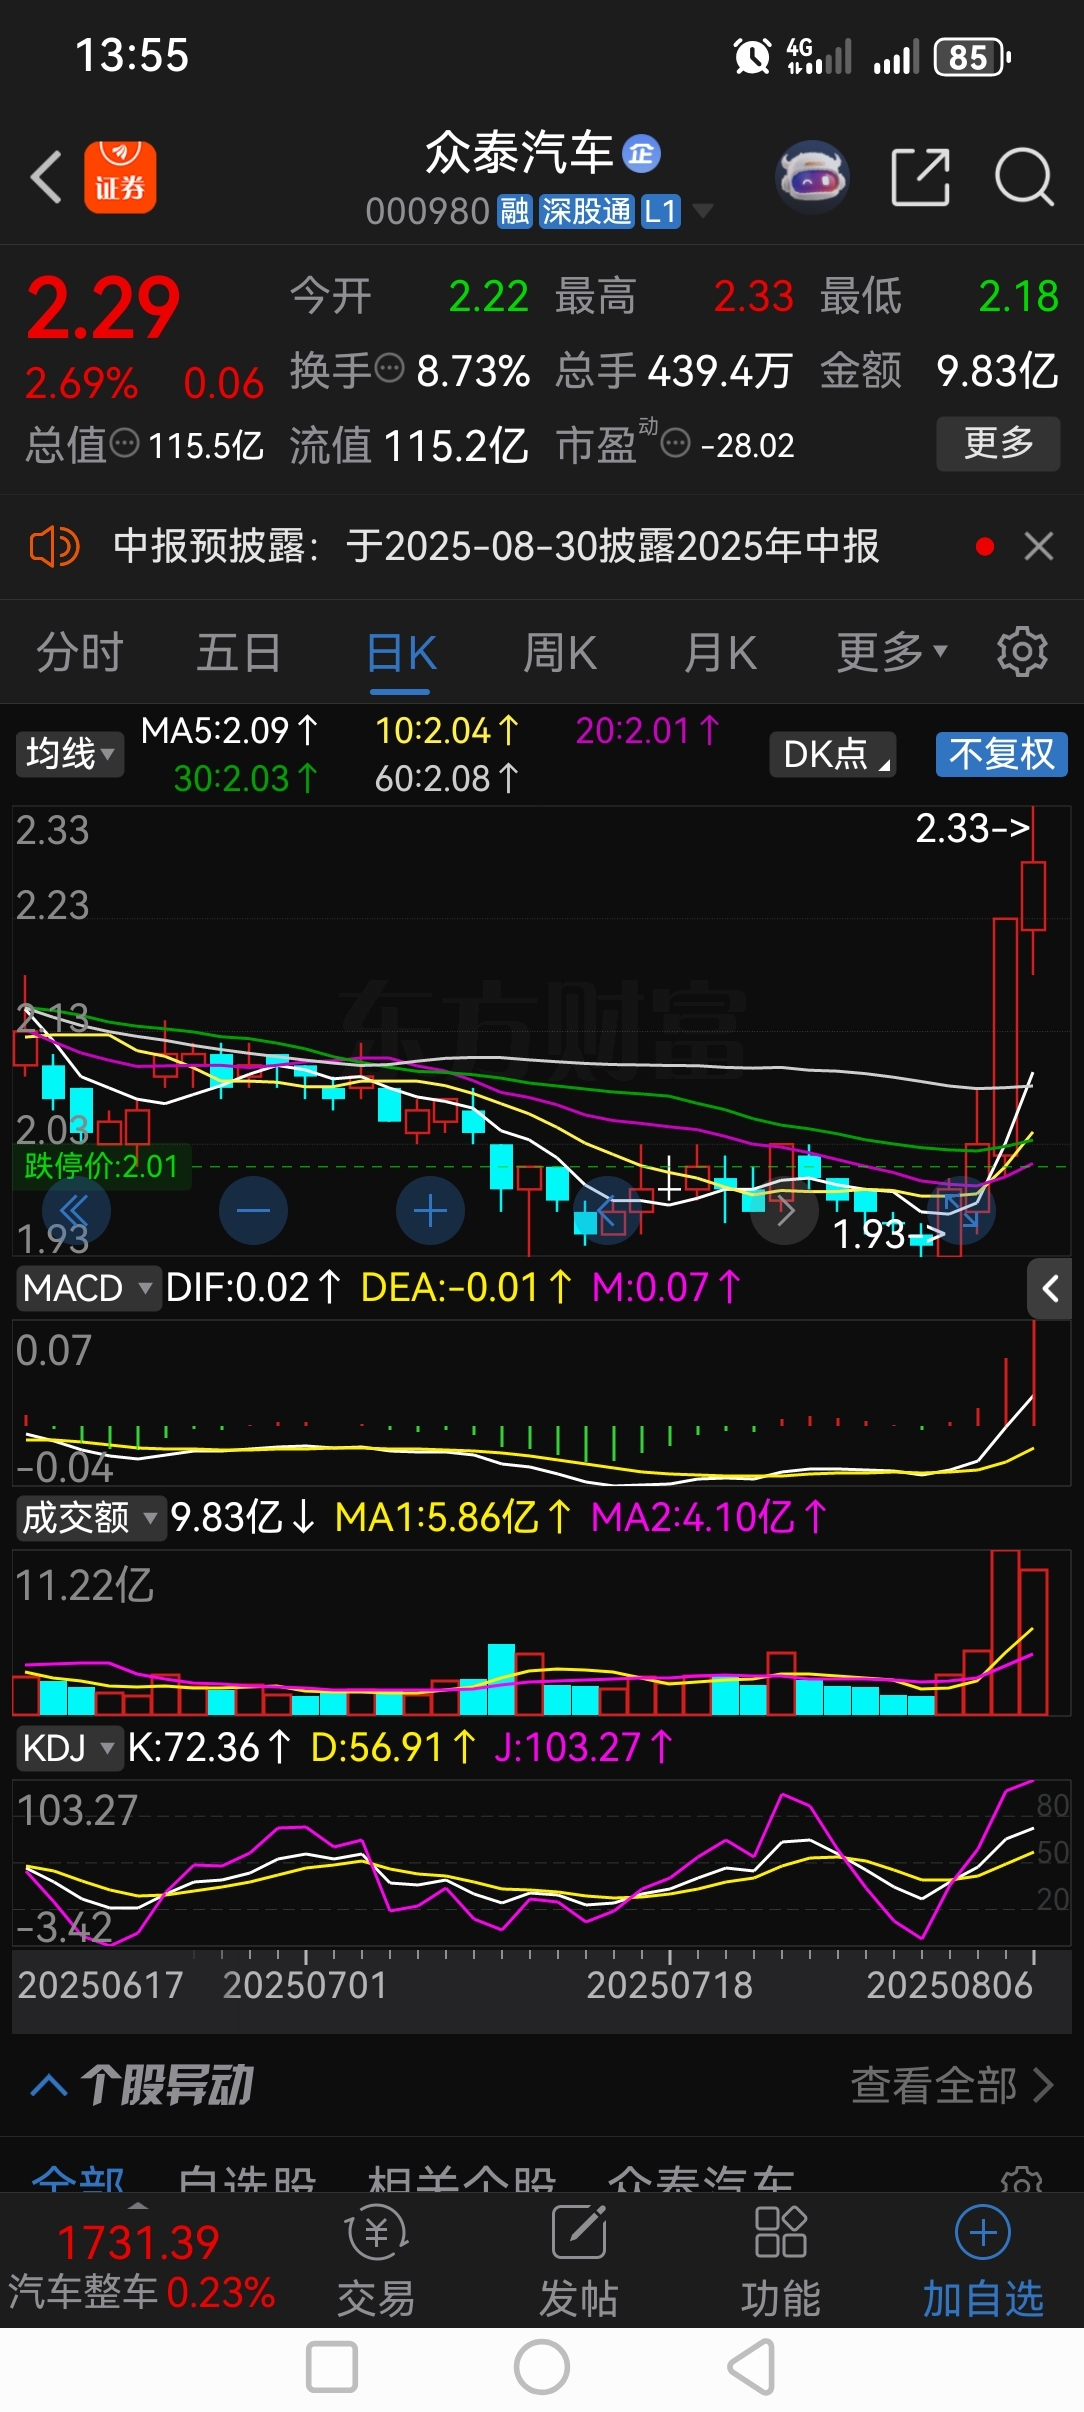Open the search magnifier icon
The height and width of the screenshot is (2412, 1084).
1024,177
